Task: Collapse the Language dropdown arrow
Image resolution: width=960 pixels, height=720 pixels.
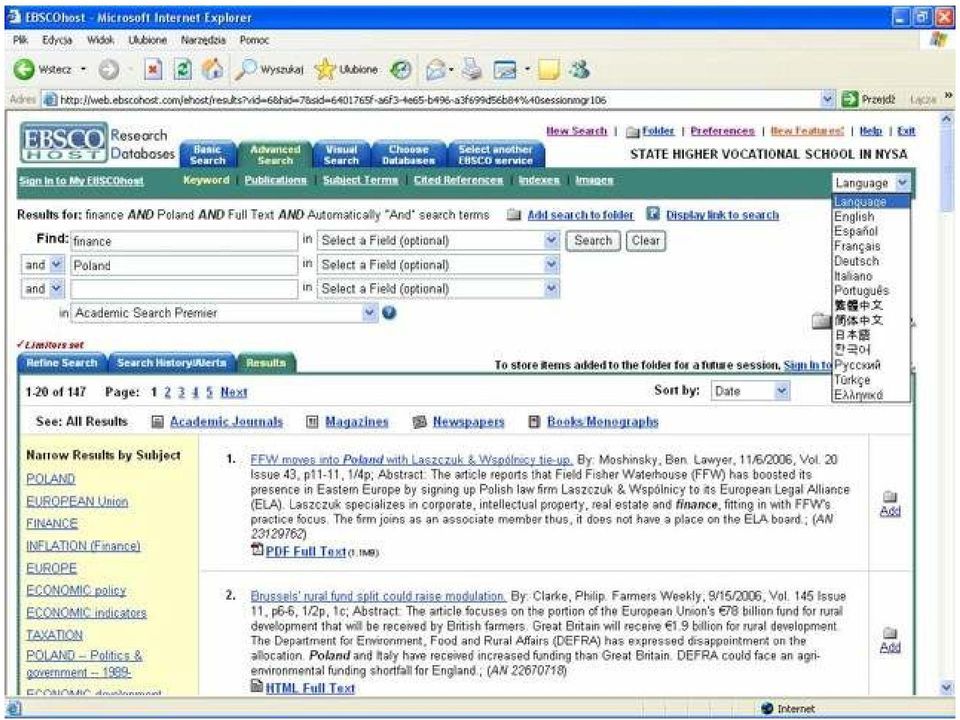Action: tap(902, 182)
